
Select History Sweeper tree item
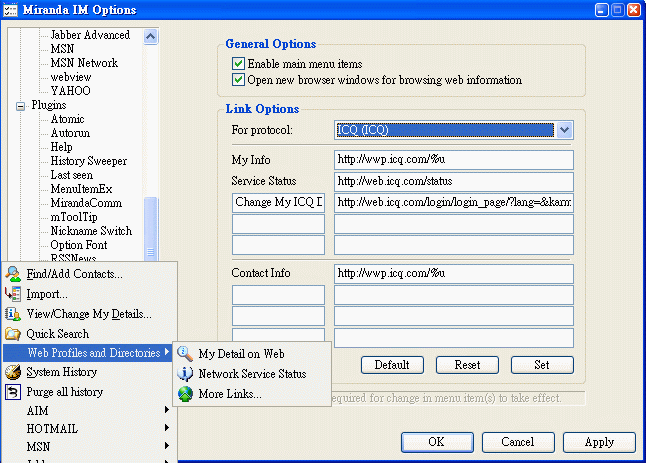point(89,161)
